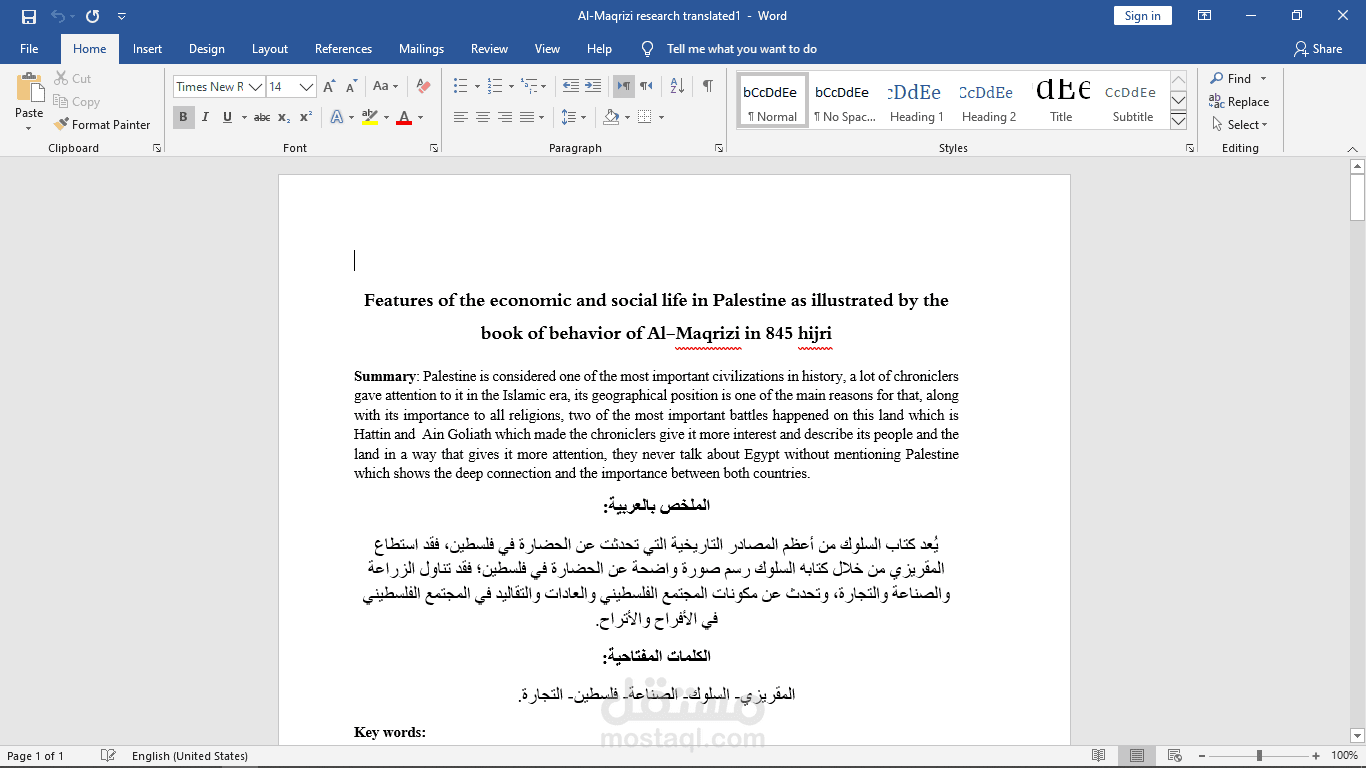Set left-to-right text direction
The width and height of the screenshot is (1366, 768).
pyautogui.click(x=623, y=86)
